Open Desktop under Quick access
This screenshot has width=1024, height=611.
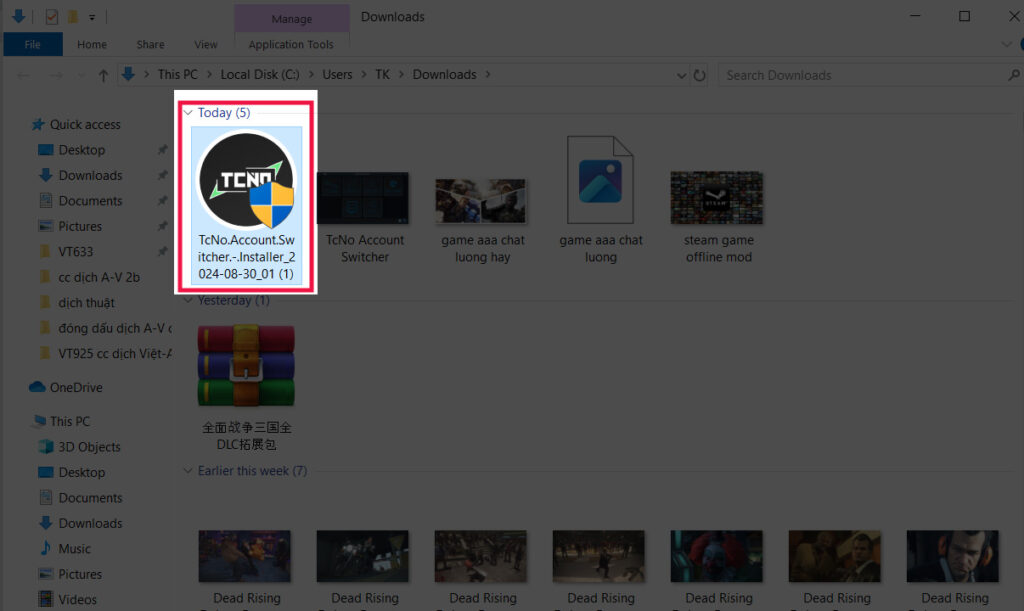pos(82,150)
